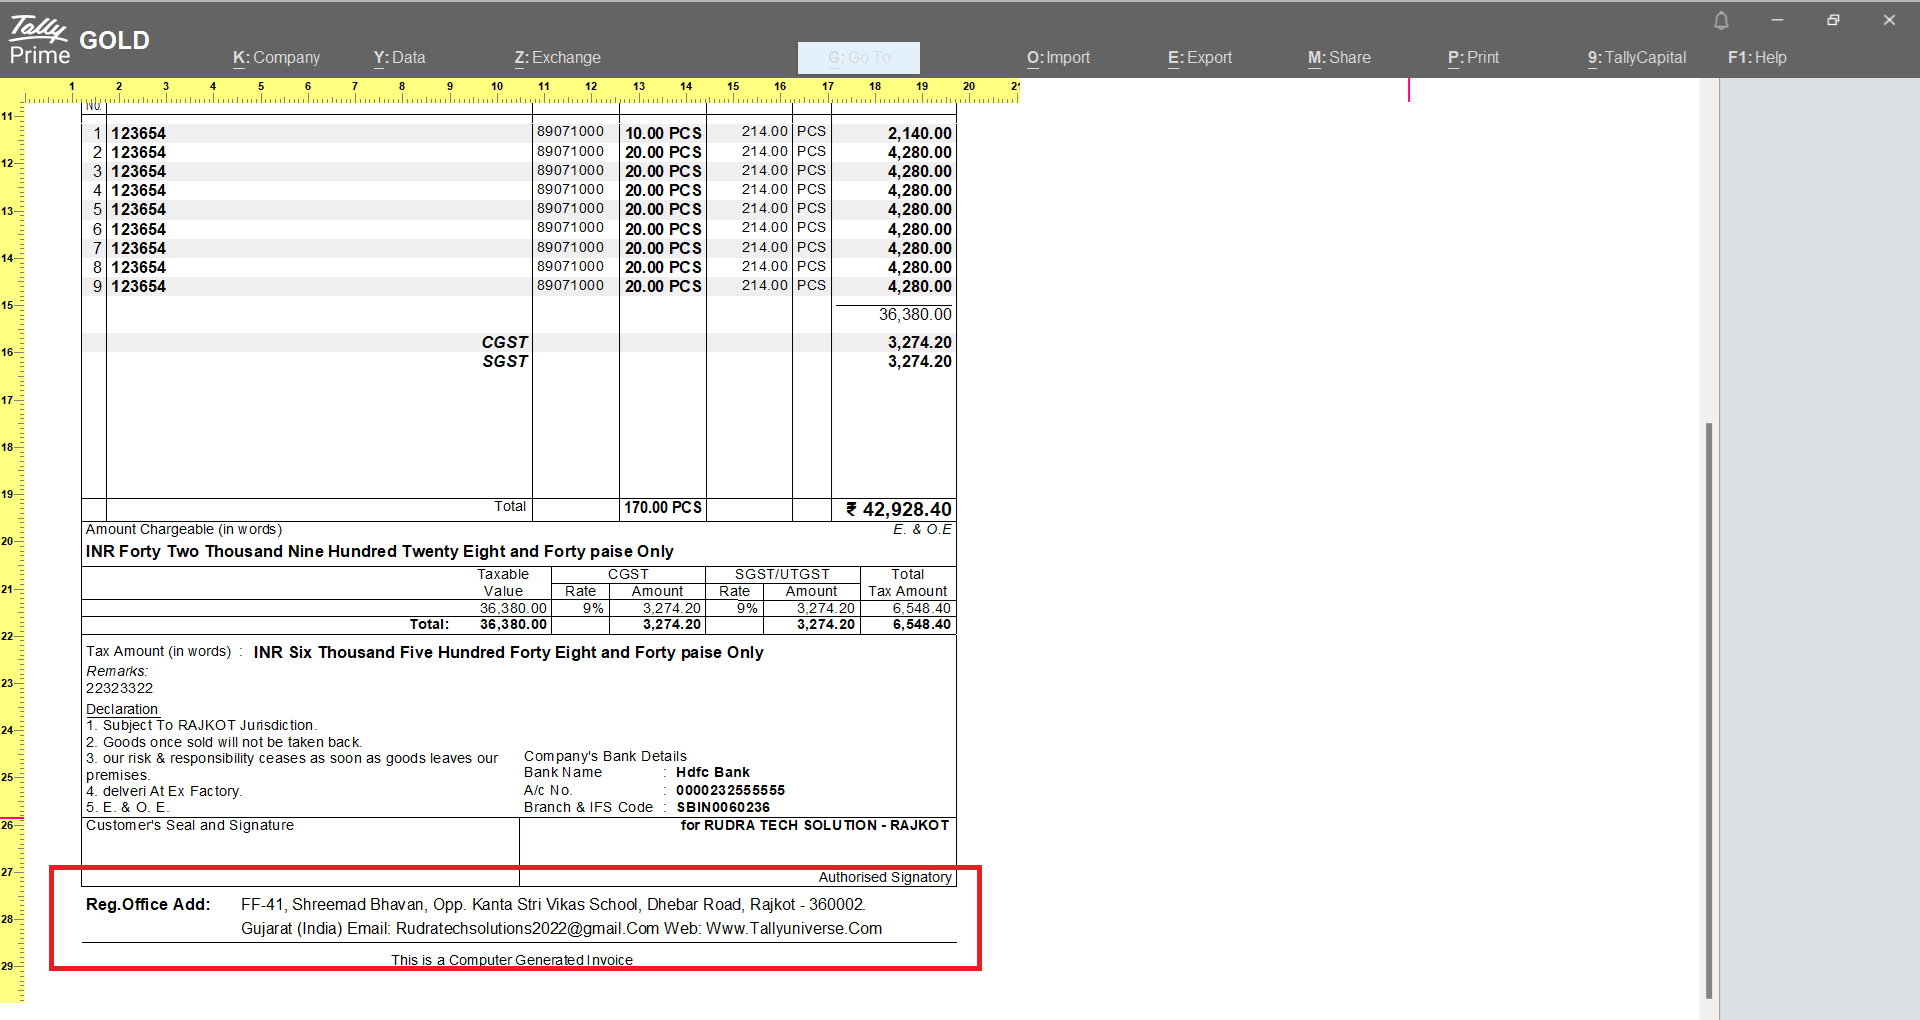Open the Y: Data menu

click(399, 58)
